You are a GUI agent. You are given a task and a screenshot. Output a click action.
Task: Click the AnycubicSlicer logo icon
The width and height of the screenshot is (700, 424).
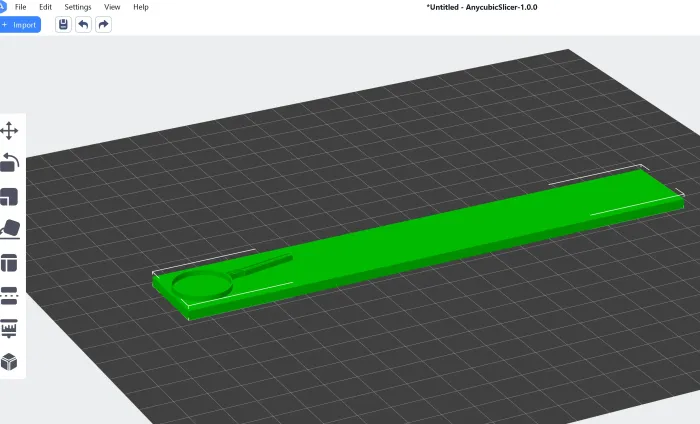2,7
